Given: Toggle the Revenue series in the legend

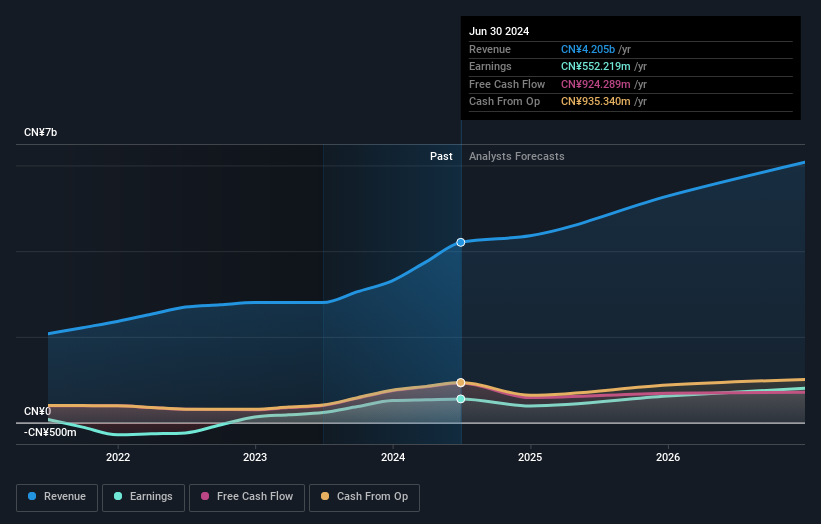Looking at the screenshot, I should coord(57,497).
